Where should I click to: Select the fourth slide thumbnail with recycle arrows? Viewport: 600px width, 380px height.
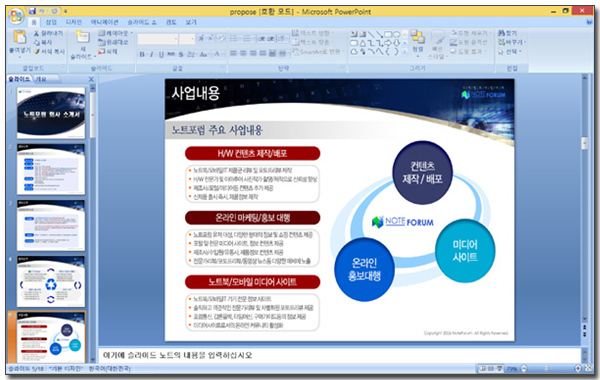[x=51, y=281]
